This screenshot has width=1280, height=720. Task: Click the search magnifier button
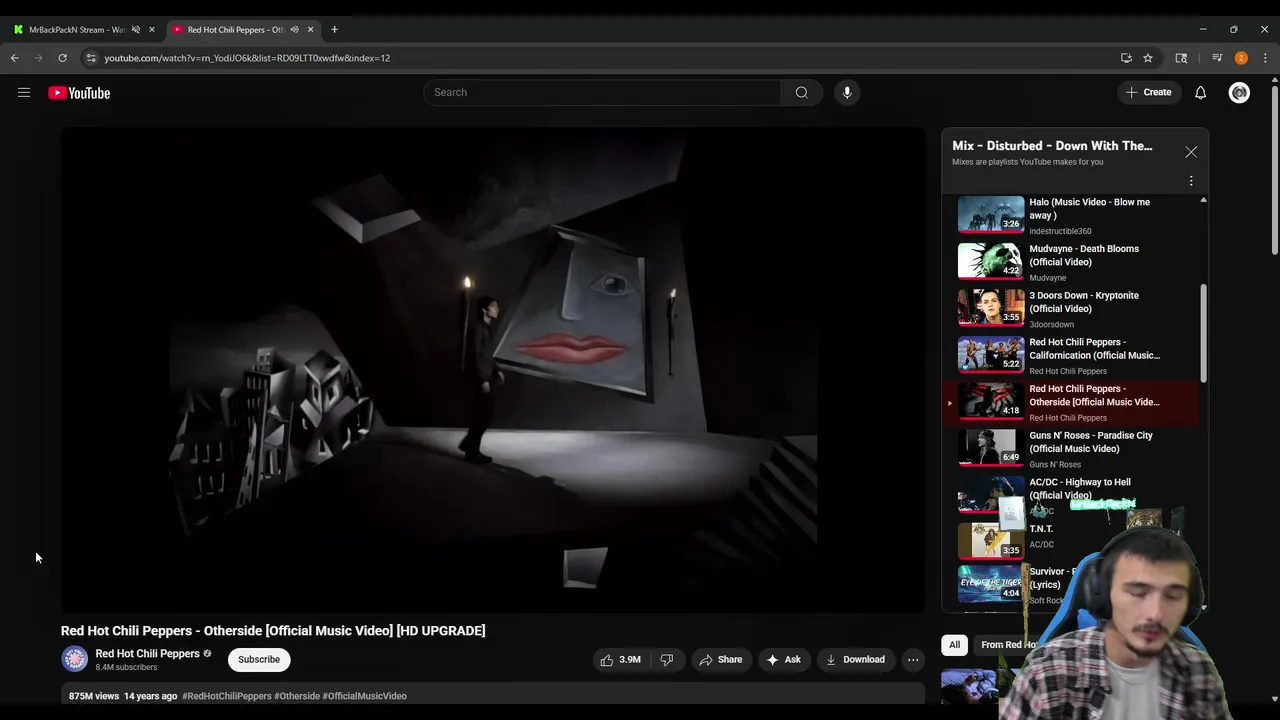coord(802,92)
